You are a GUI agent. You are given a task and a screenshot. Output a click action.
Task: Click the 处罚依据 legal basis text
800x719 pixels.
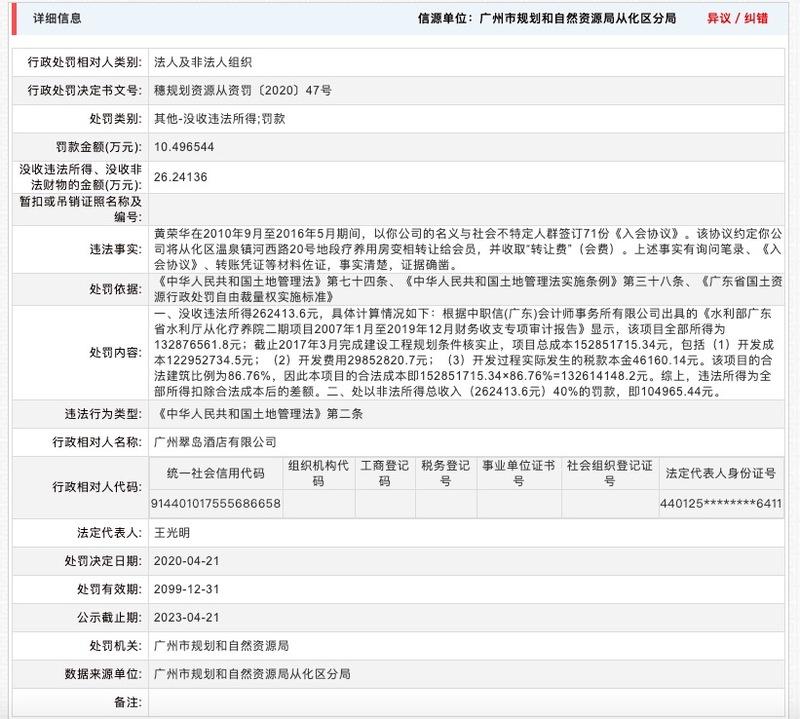(x=468, y=289)
